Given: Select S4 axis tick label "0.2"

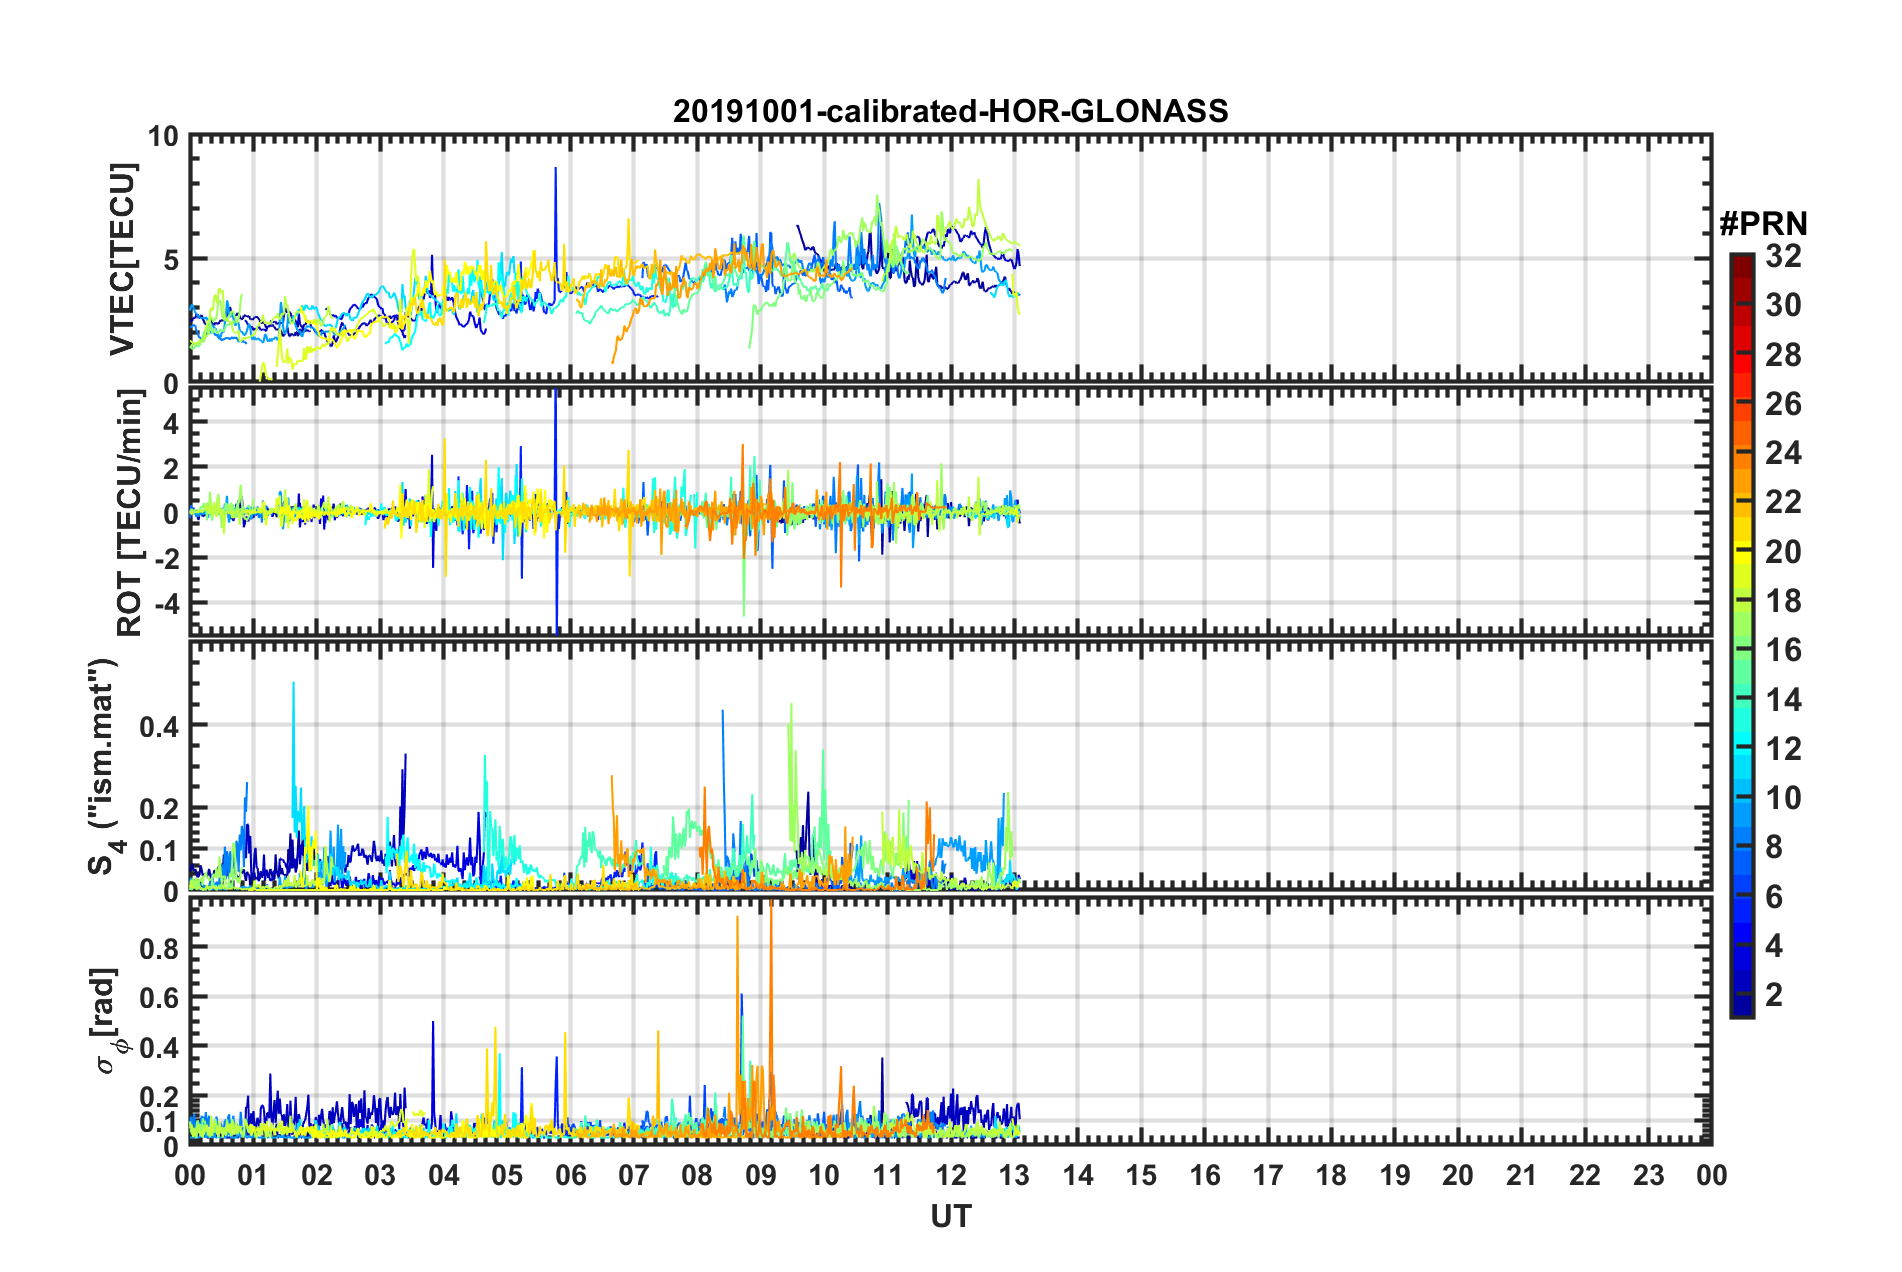Looking at the screenshot, I should [x=159, y=809].
